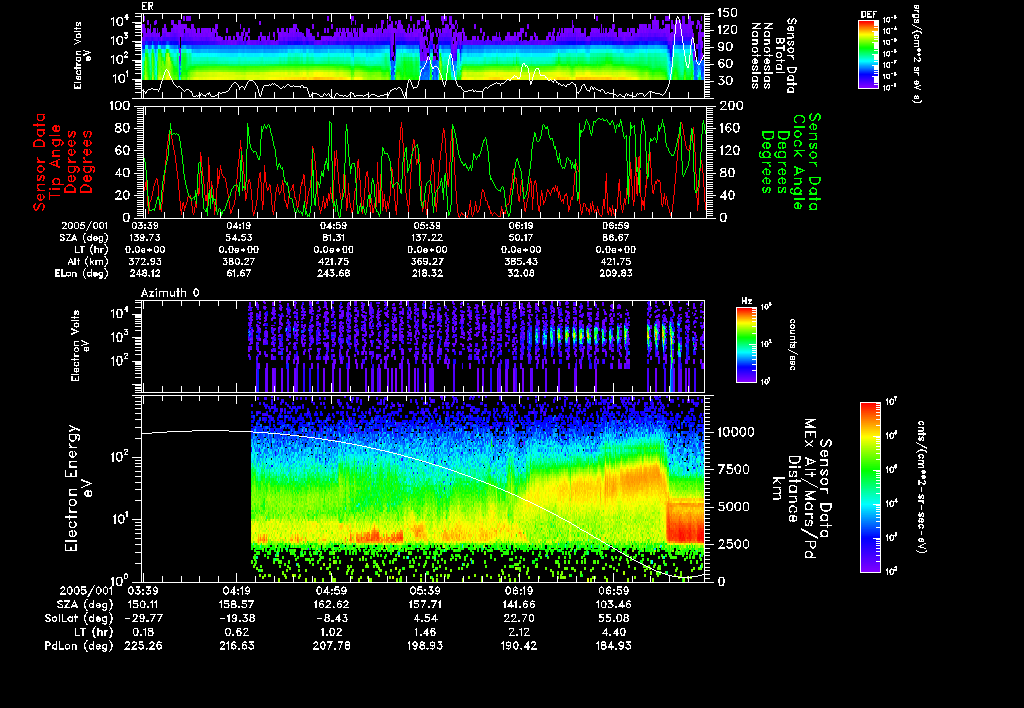
Task: Click inside the Azimuth 0 spectrogram panel
Action: click(x=423, y=346)
